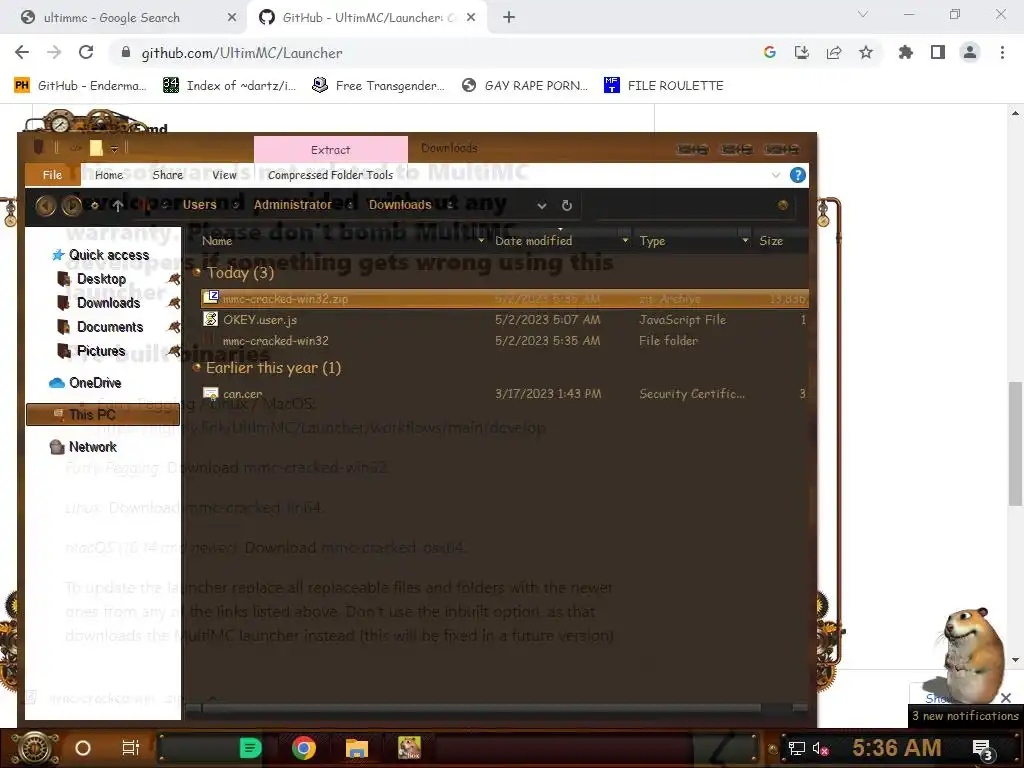This screenshot has height=768, width=1024.
Task: Open the Type column filter dropdown
Action: 745,241
